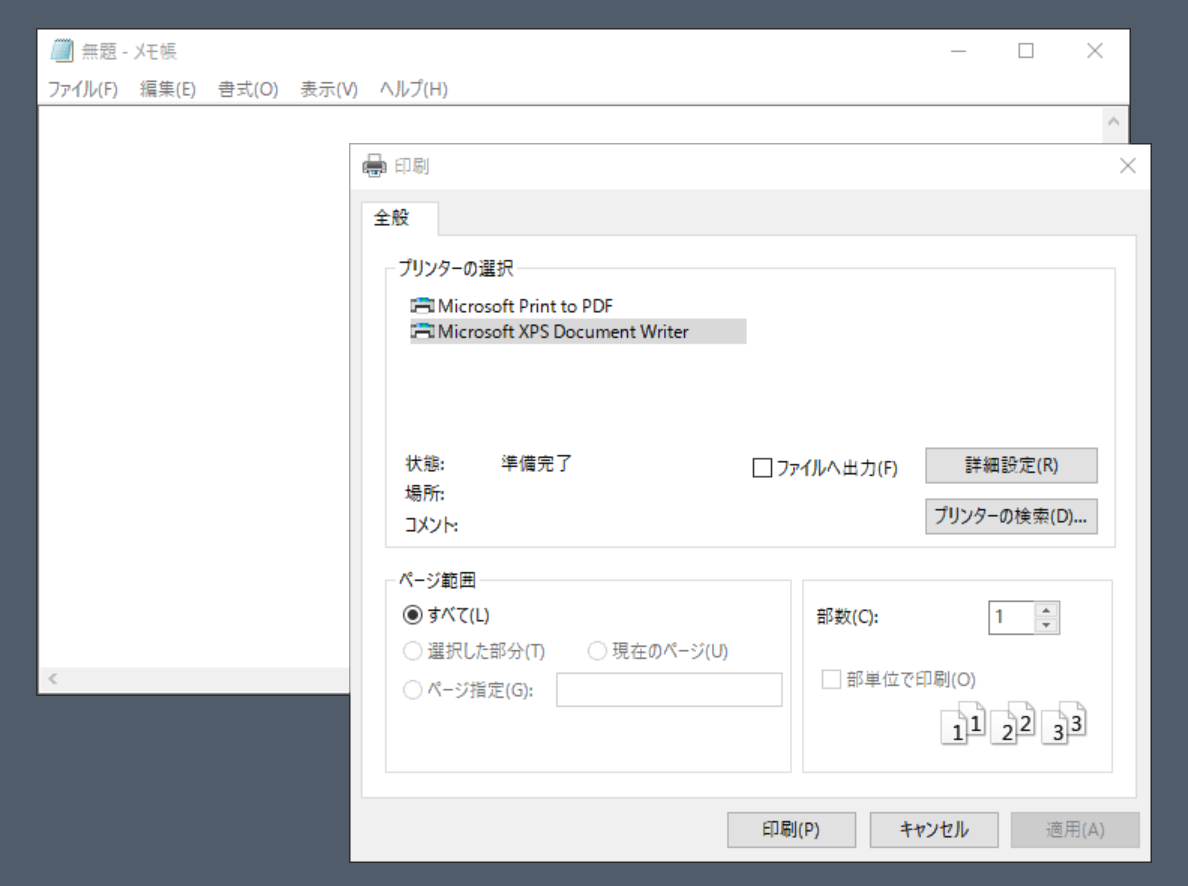Decrease the number of copies with the down arrow

[x=1046, y=626]
